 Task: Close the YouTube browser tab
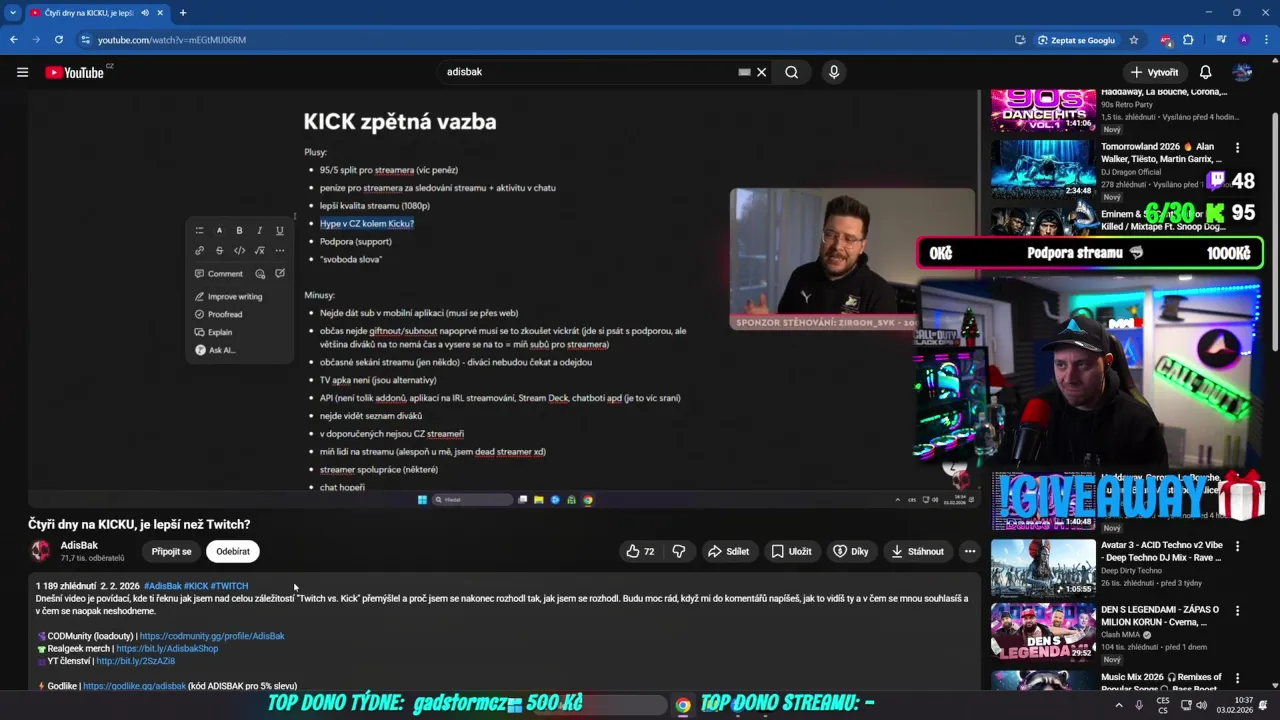tap(162, 13)
